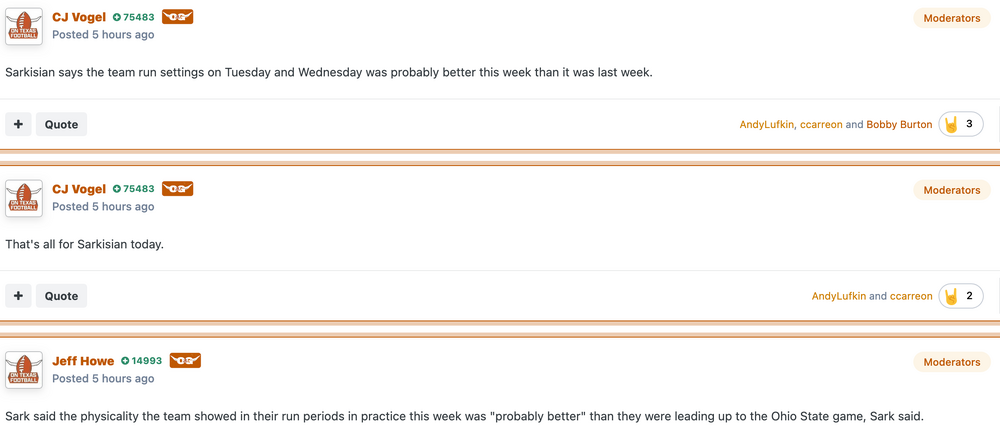This screenshot has width=1000, height=437.
Task: Open AndyLufkin's profile in the first post's reactions
Action: [767, 125]
